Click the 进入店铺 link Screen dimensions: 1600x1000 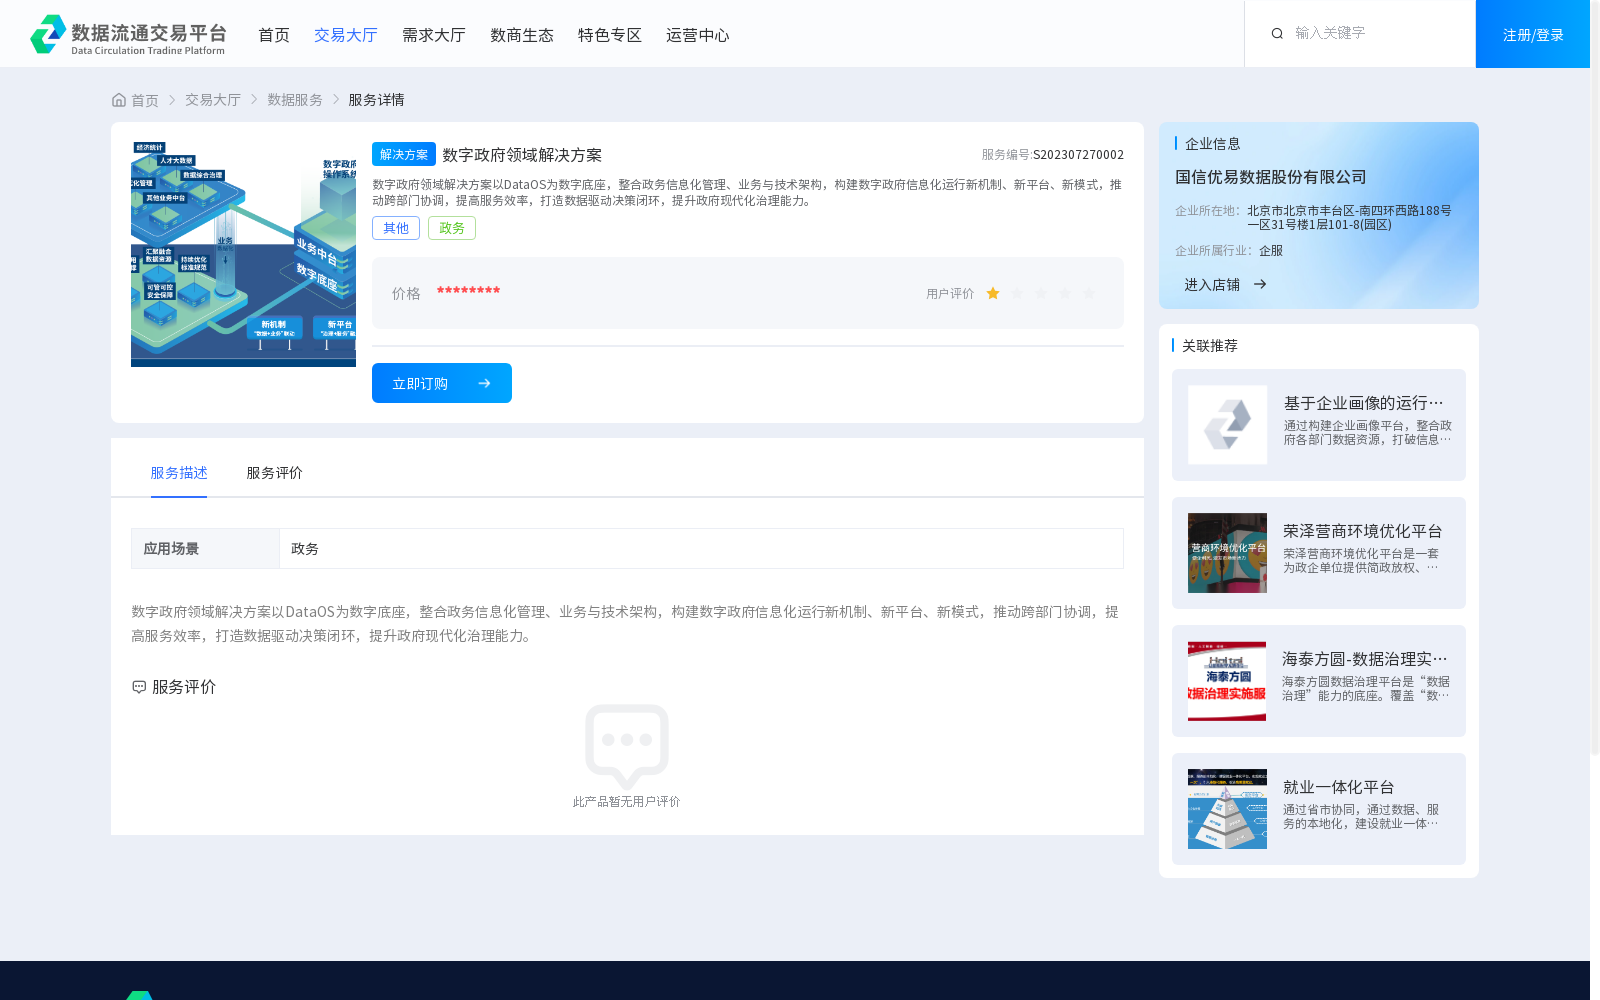click(1212, 285)
